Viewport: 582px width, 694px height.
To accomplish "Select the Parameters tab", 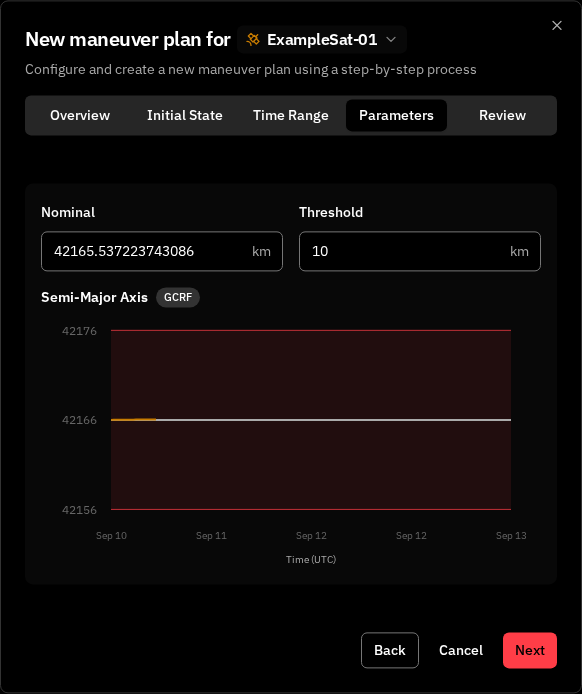I will (396, 116).
